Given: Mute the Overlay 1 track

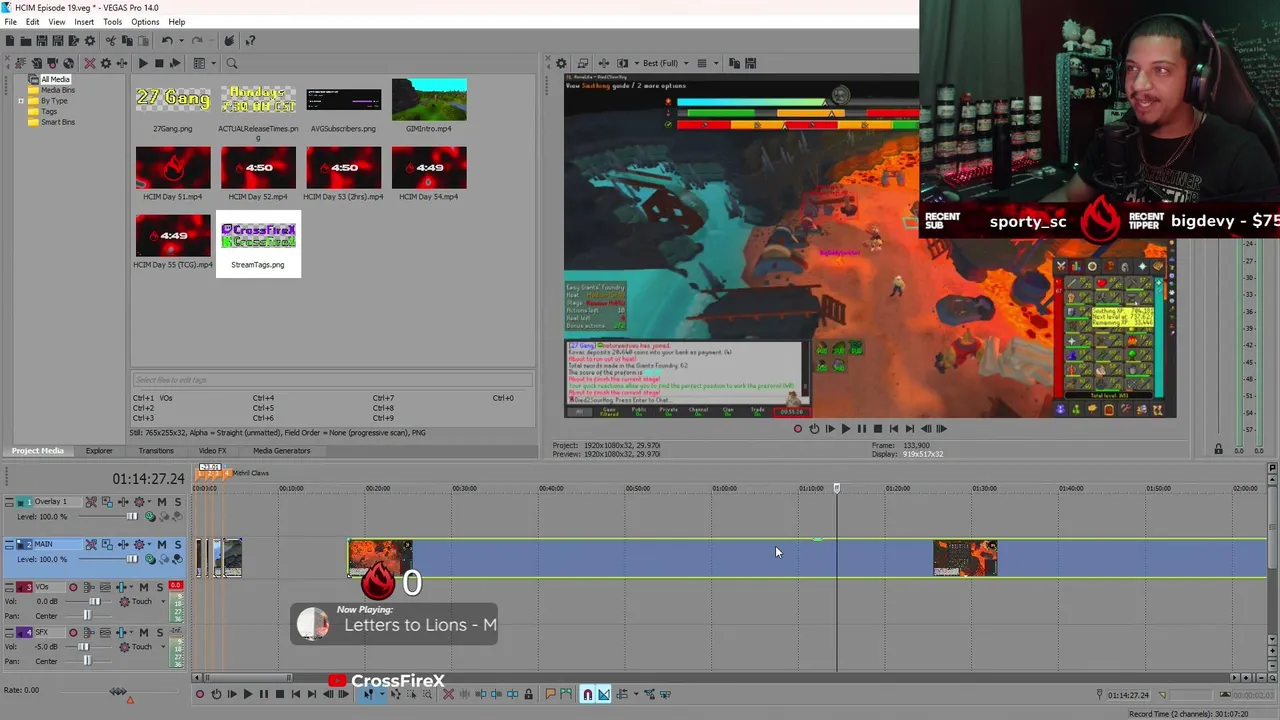Looking at the screenshot, I should click(161, 502).
